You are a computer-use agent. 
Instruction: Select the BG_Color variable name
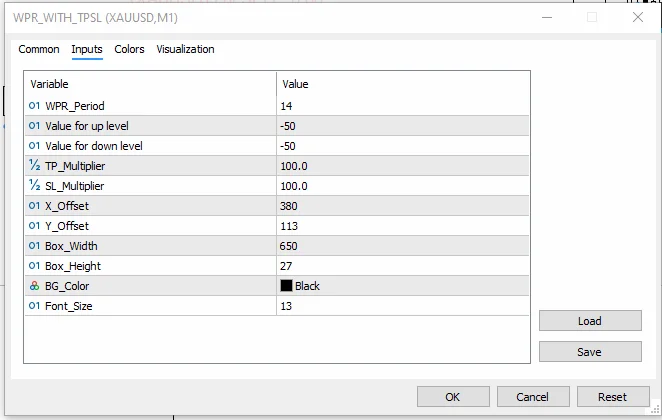(x=67, y=286)
